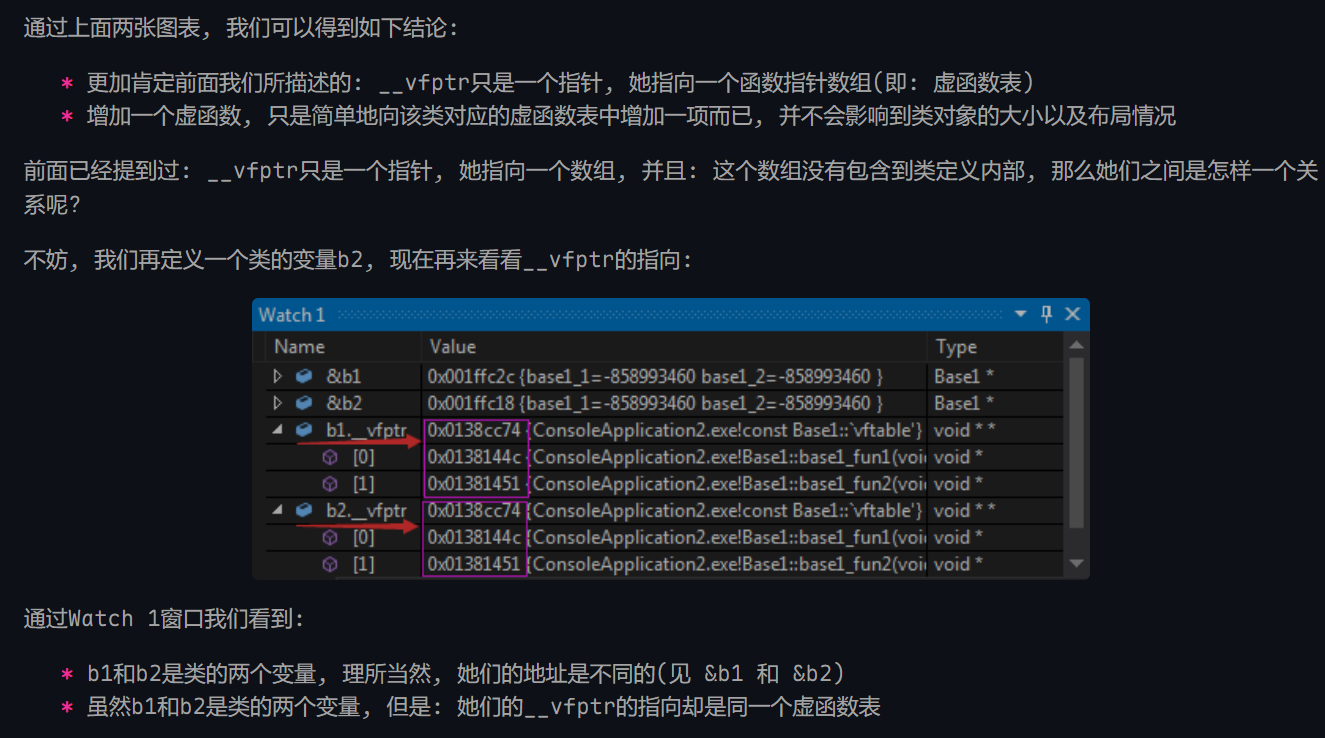Collapse the b2.__vfptr watch entry
Screen dimensions: 1325x738
[x=279, y=510]
